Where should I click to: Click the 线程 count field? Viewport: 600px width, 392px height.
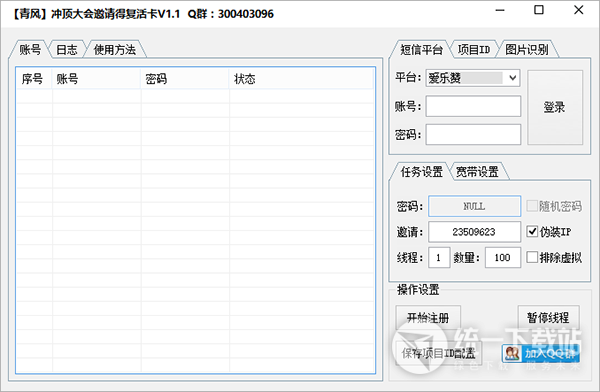439,257
